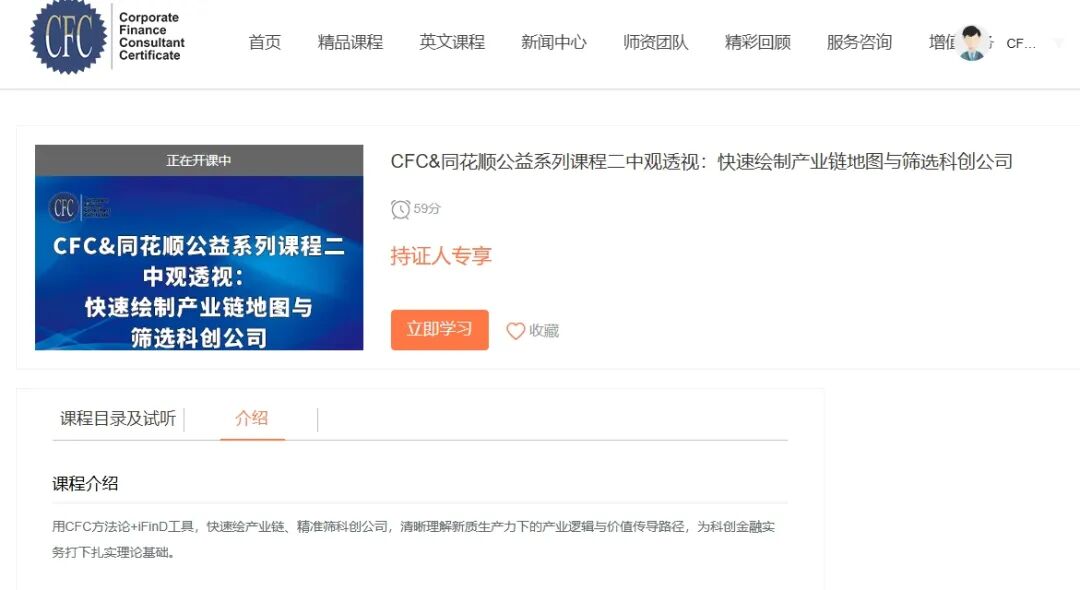The height and width of the screenshot is (590, 1080).
Task: Select 首页 in the navigation bar
Action: pos(264,42)
